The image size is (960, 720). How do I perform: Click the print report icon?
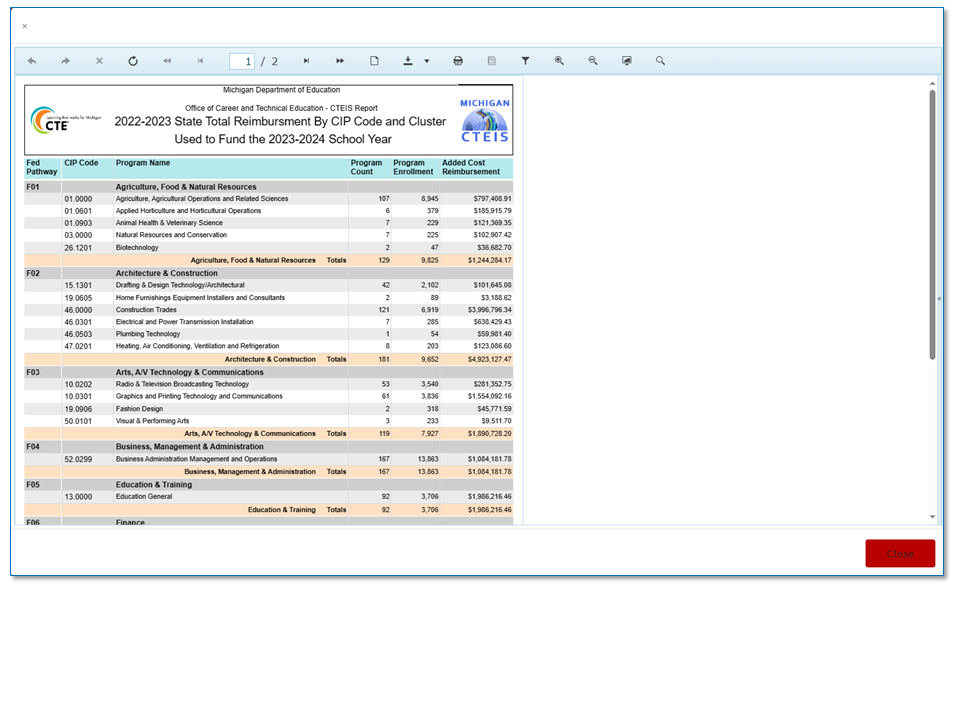pos(458,61)
